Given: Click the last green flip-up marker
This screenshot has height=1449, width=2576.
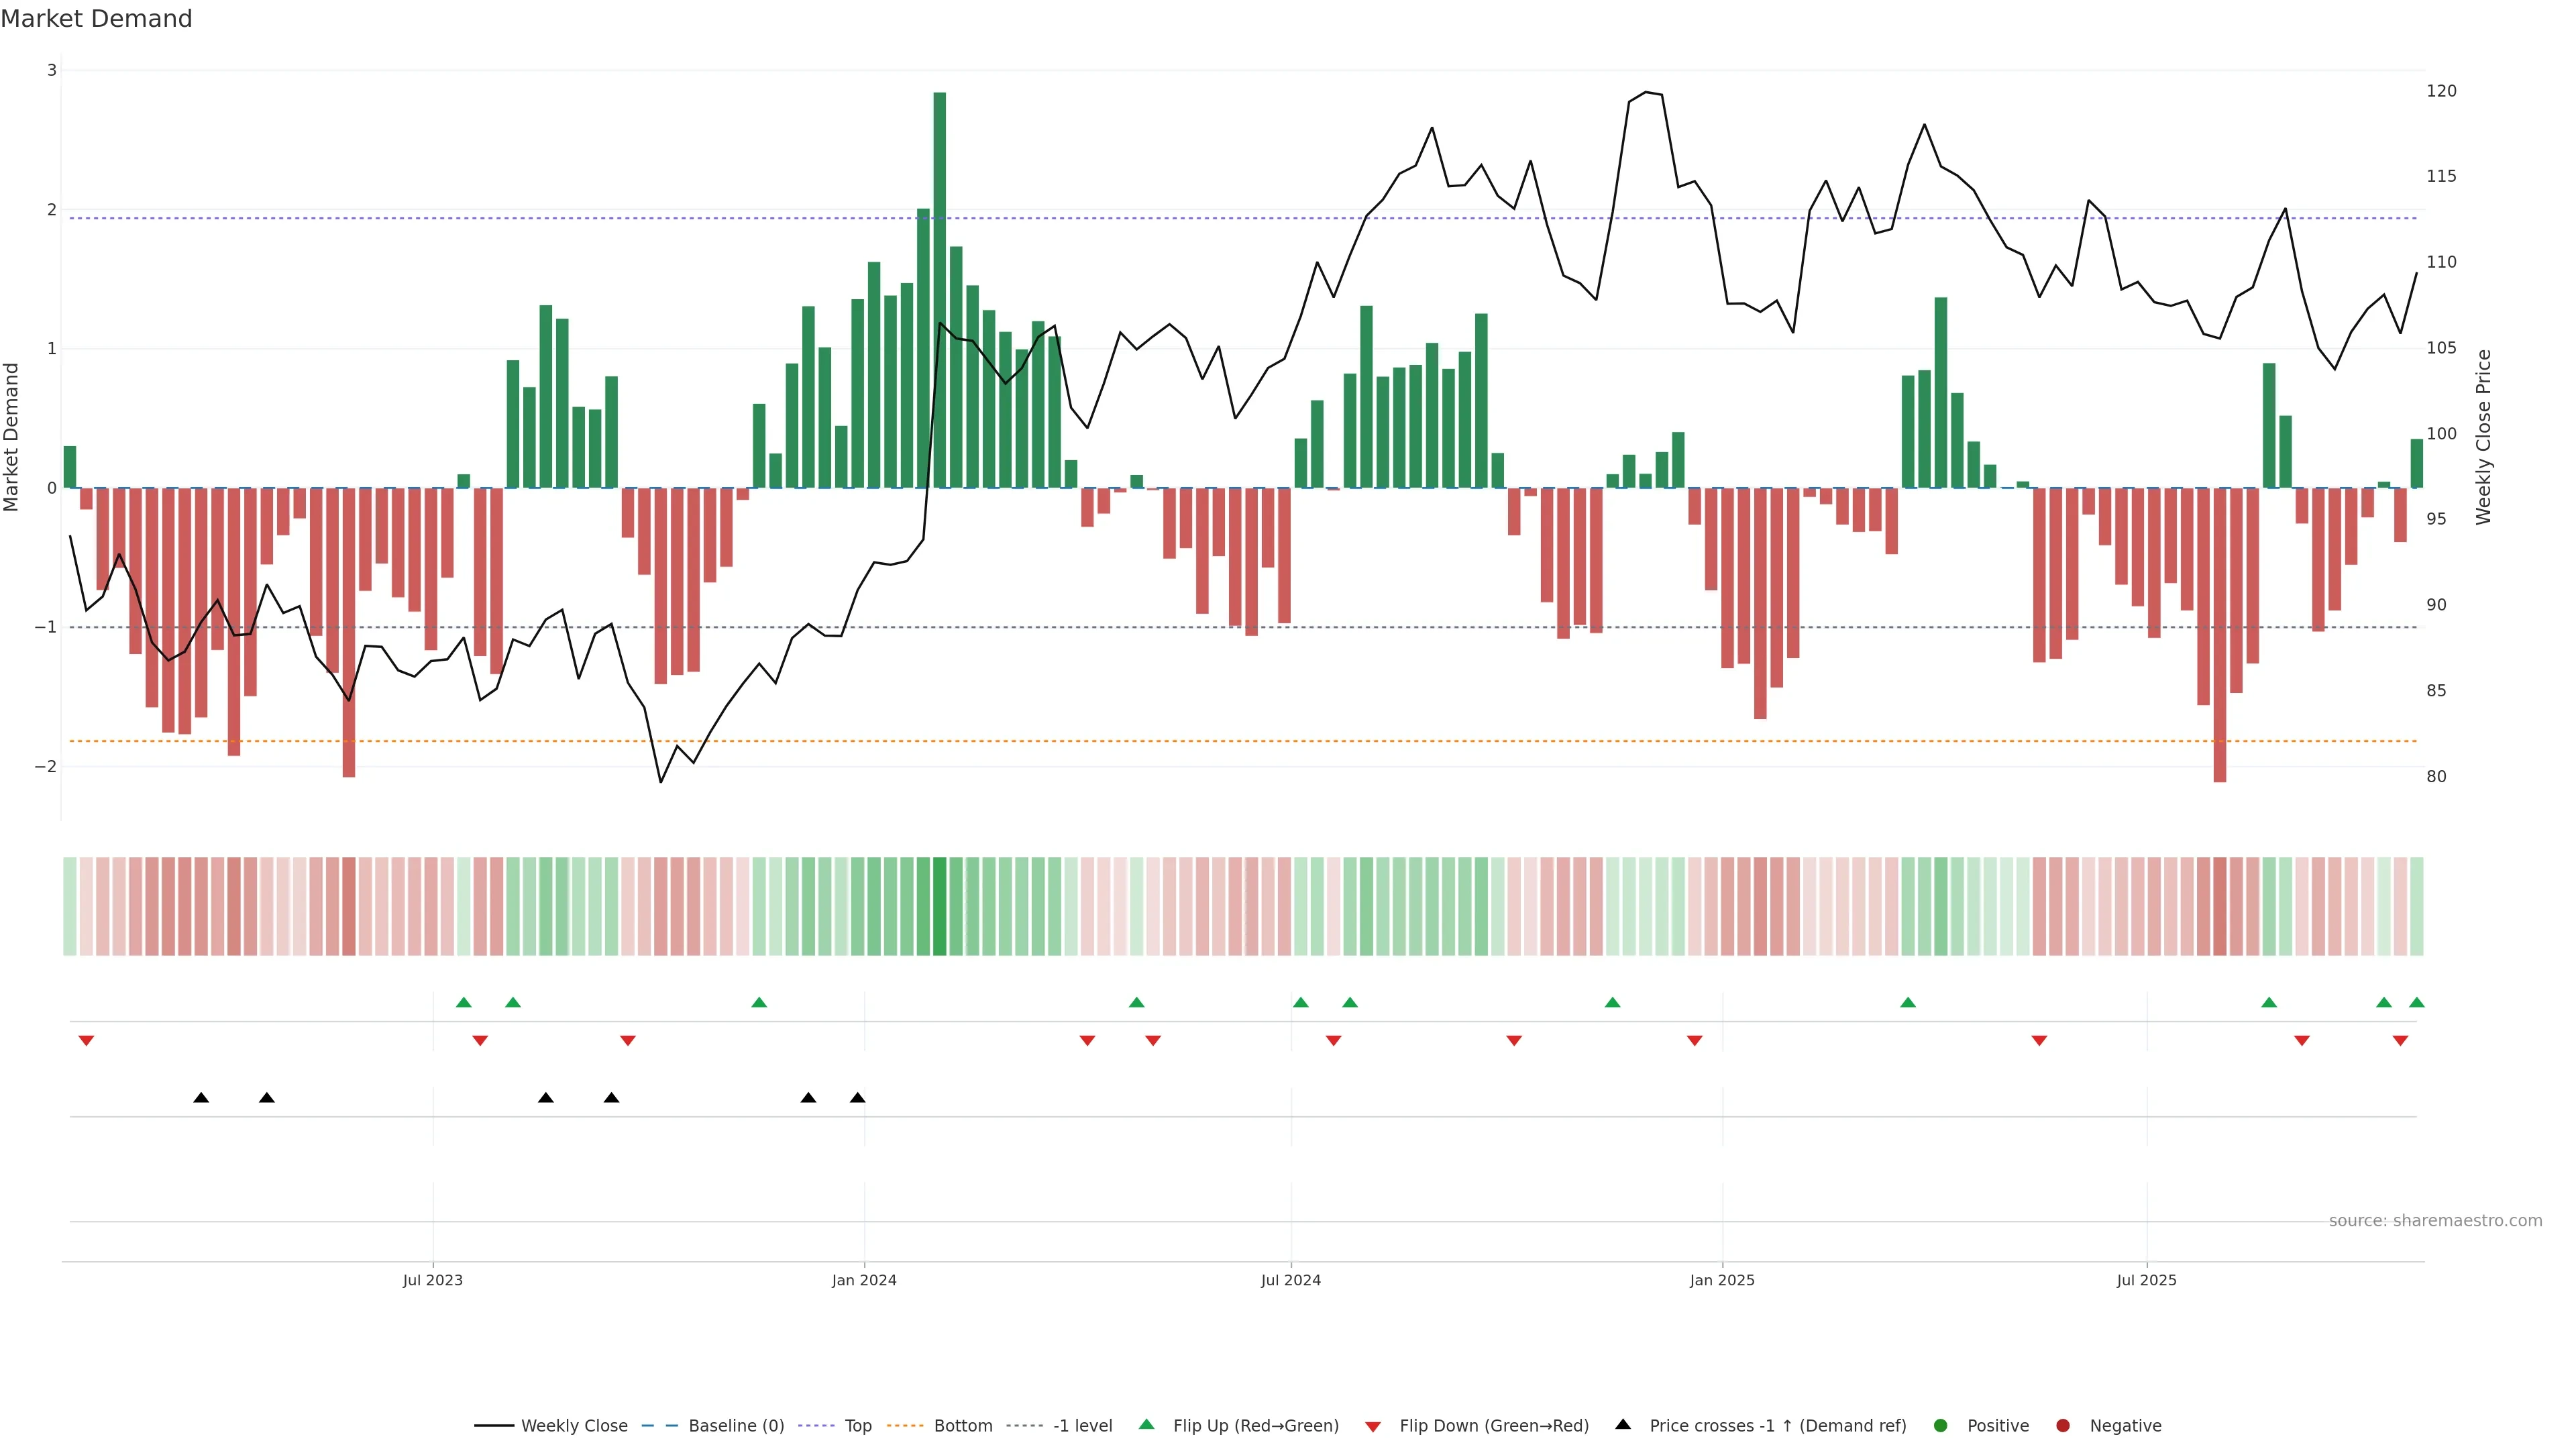Looking at the screenshot, I should [2416, 1002].
